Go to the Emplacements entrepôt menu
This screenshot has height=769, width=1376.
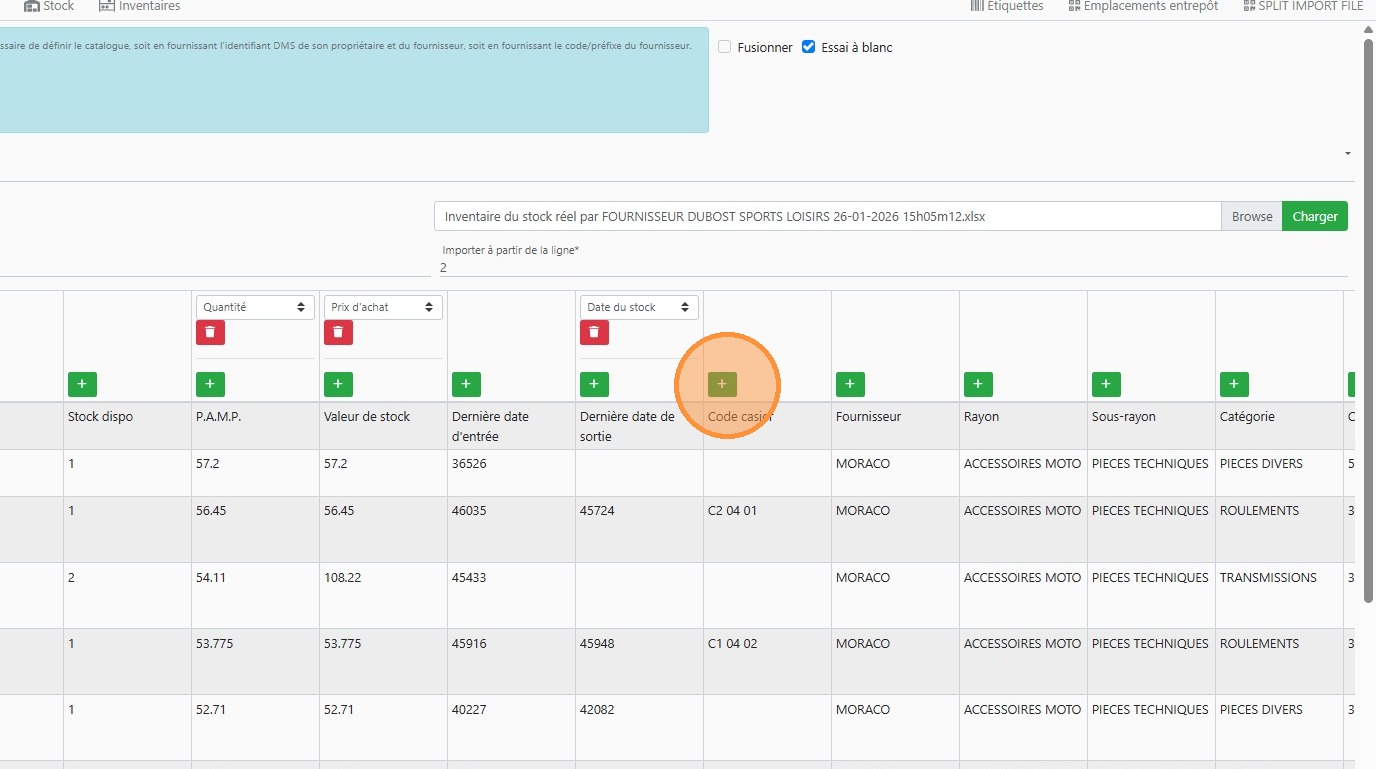tap(1143, 6)
